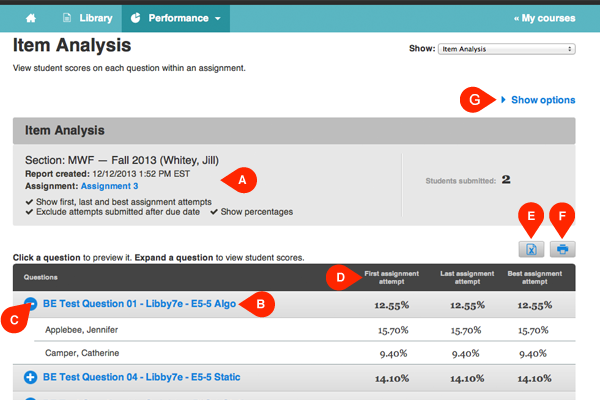Toggle the Show percentages checkmark
The image size is (600, 400).
point(214,212)
